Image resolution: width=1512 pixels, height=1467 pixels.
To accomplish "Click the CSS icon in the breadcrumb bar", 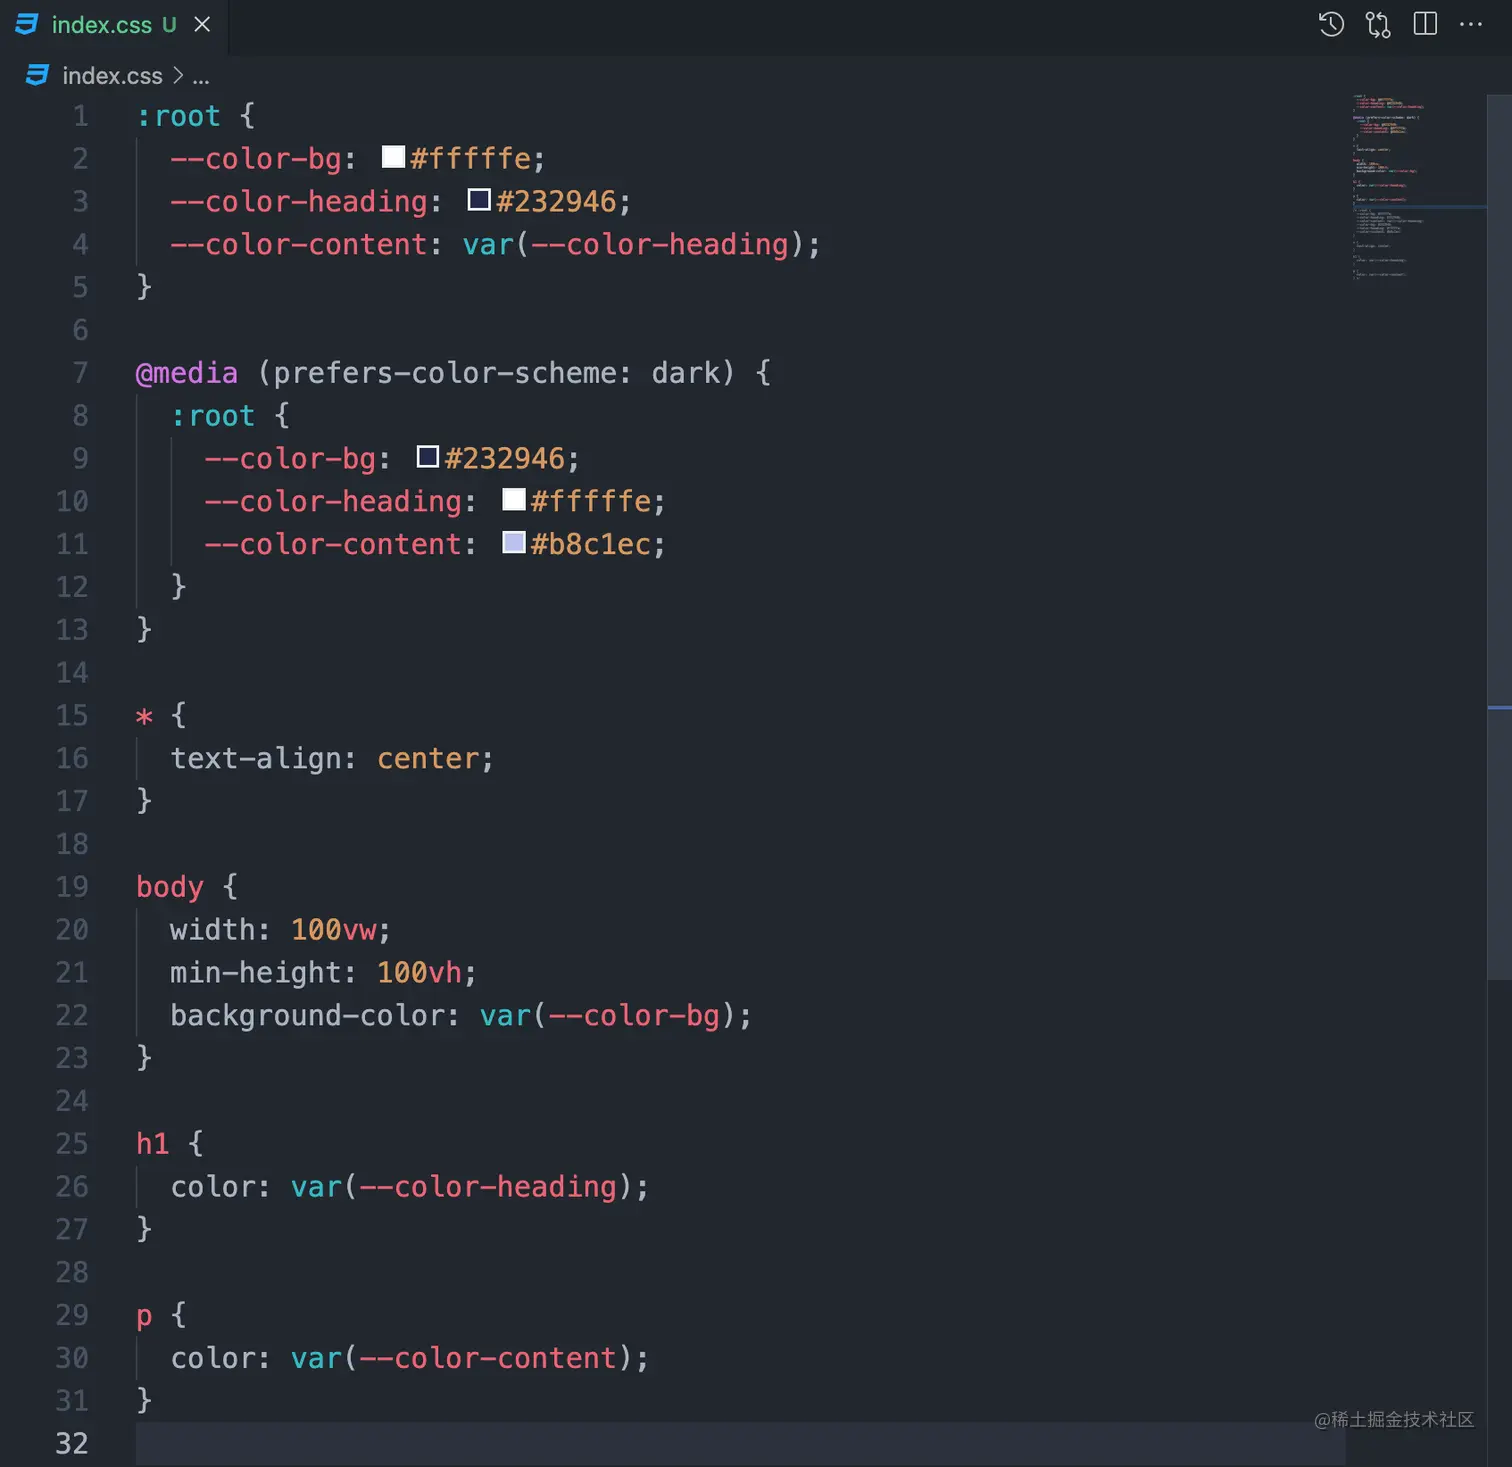I will (x=37, y=75).
